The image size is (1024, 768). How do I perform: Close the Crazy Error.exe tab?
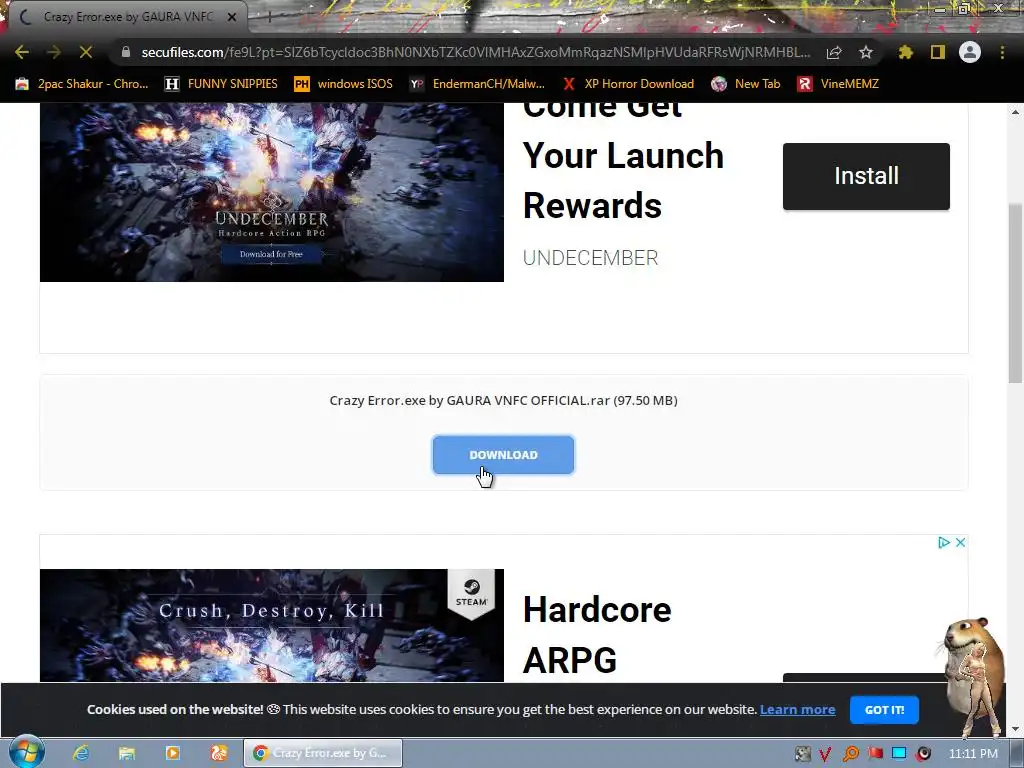[232, 18]
